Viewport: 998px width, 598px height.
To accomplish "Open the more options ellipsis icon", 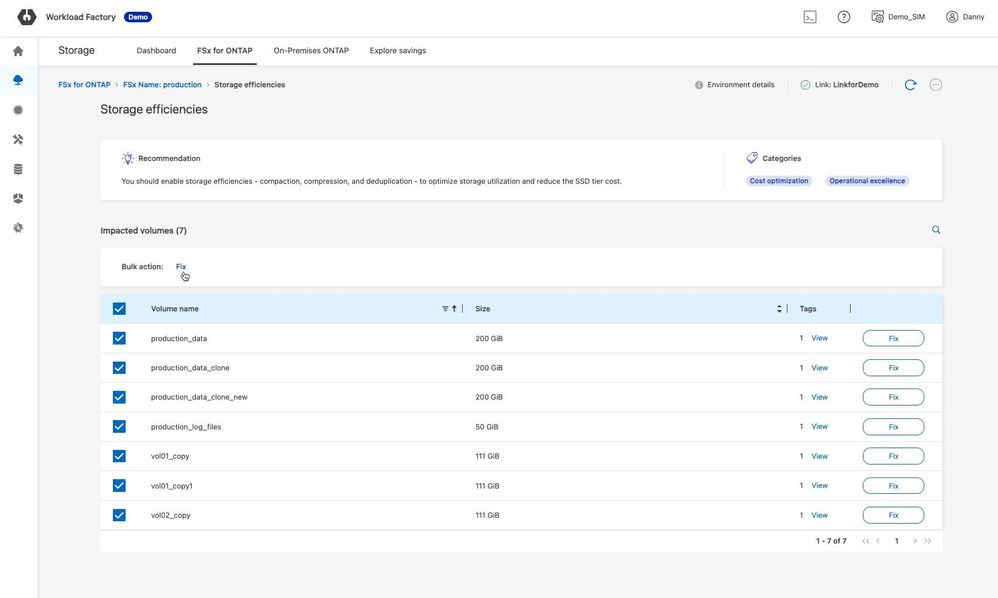I will point(936,85).
